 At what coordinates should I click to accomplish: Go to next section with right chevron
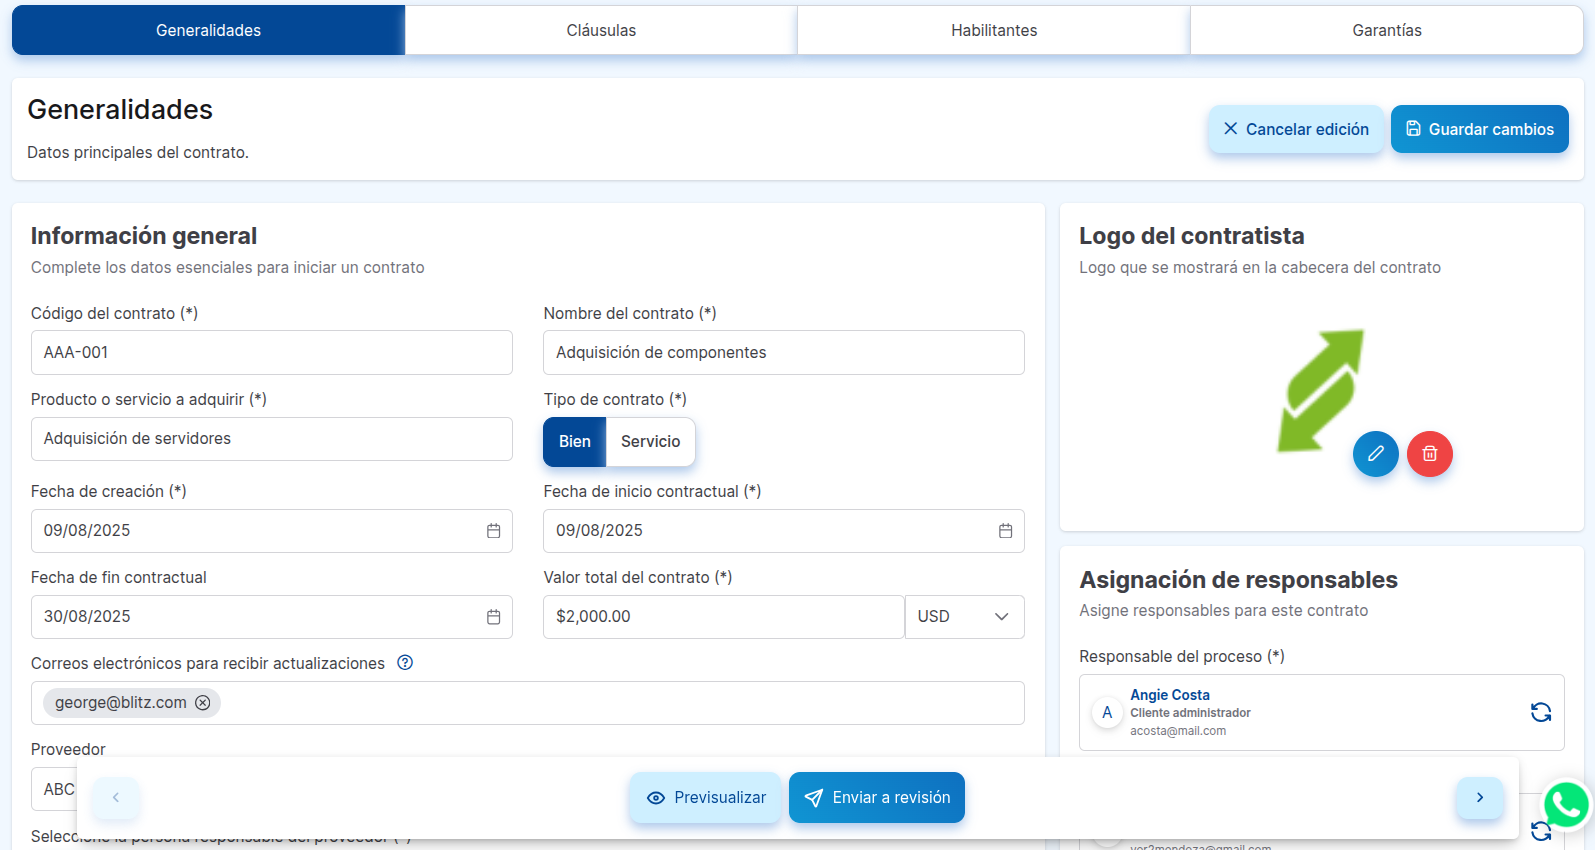point(1479,798)
